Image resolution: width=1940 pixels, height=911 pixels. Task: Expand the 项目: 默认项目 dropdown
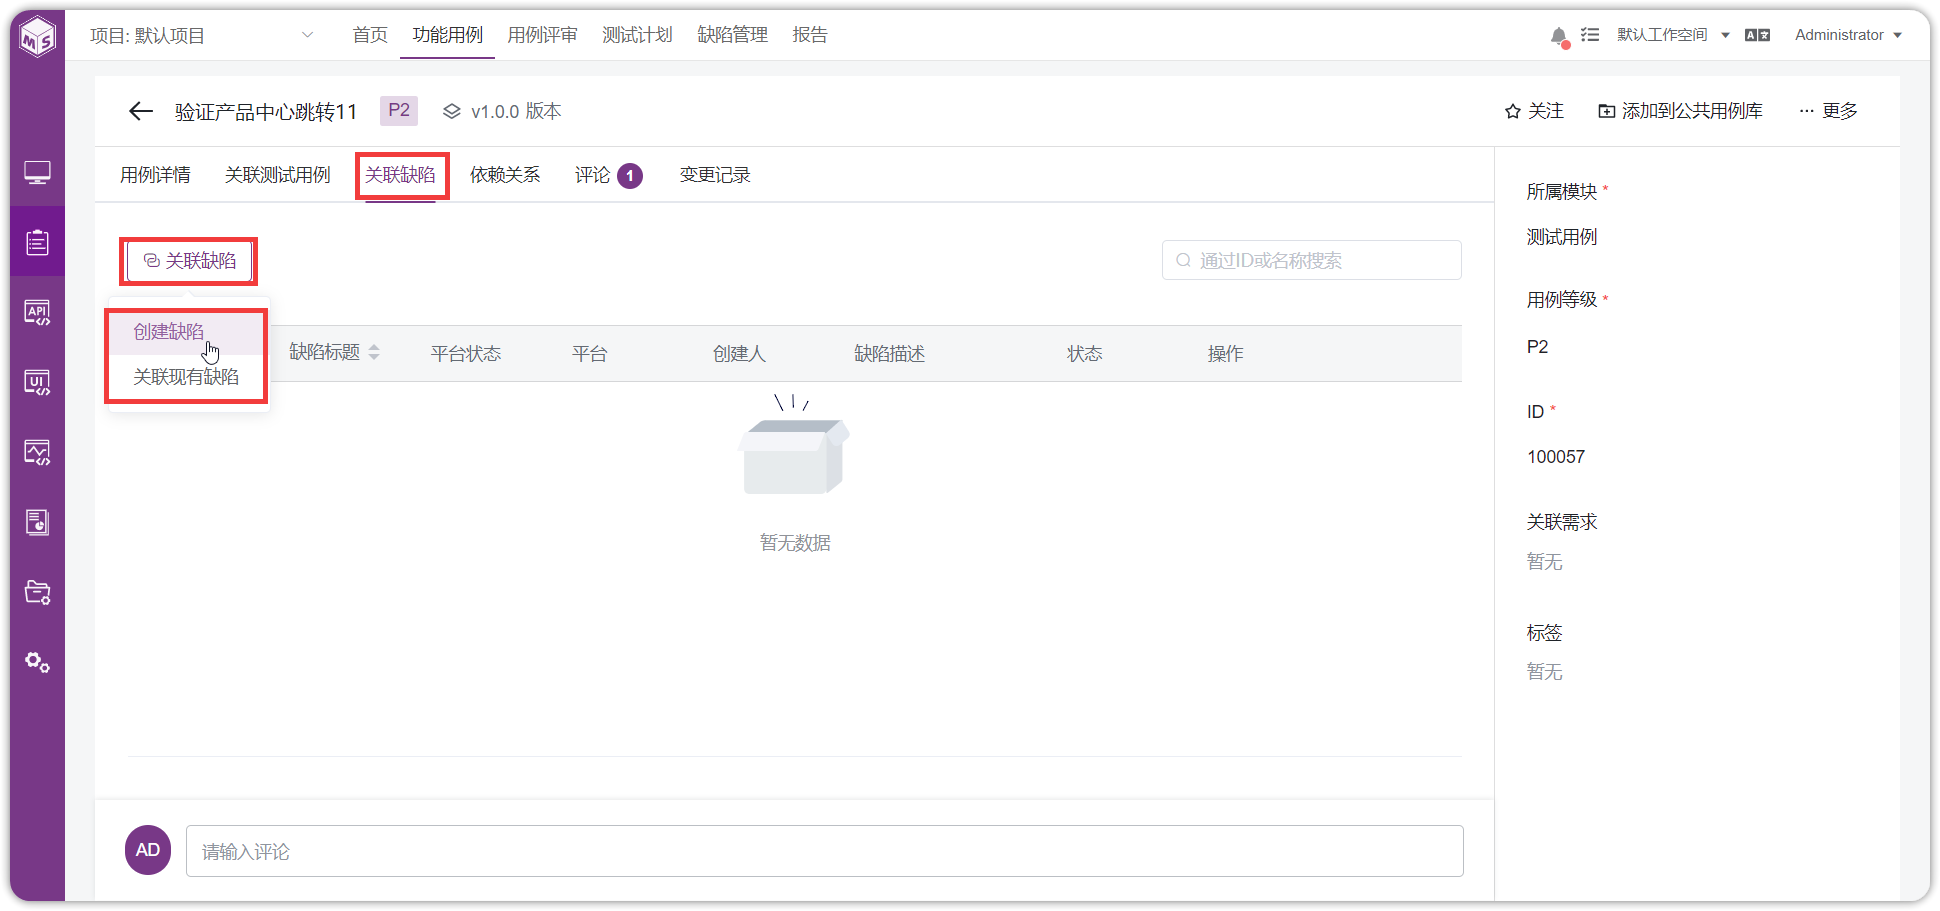pos(202,35)
